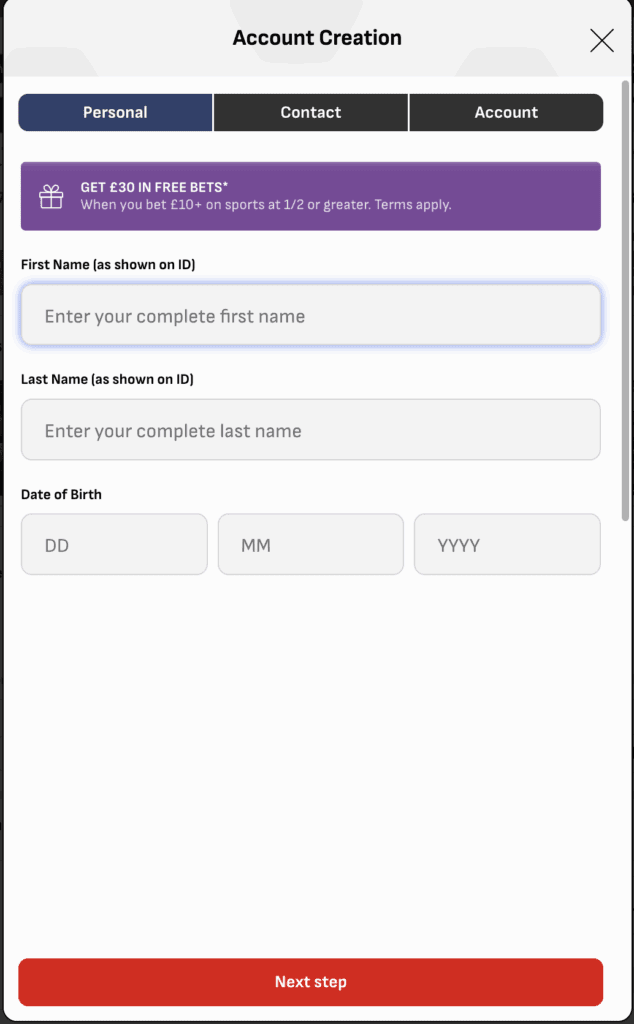Viewport: 634px width, 1024px height.
Task: Click the Date of Birth label
Action: 61,494
